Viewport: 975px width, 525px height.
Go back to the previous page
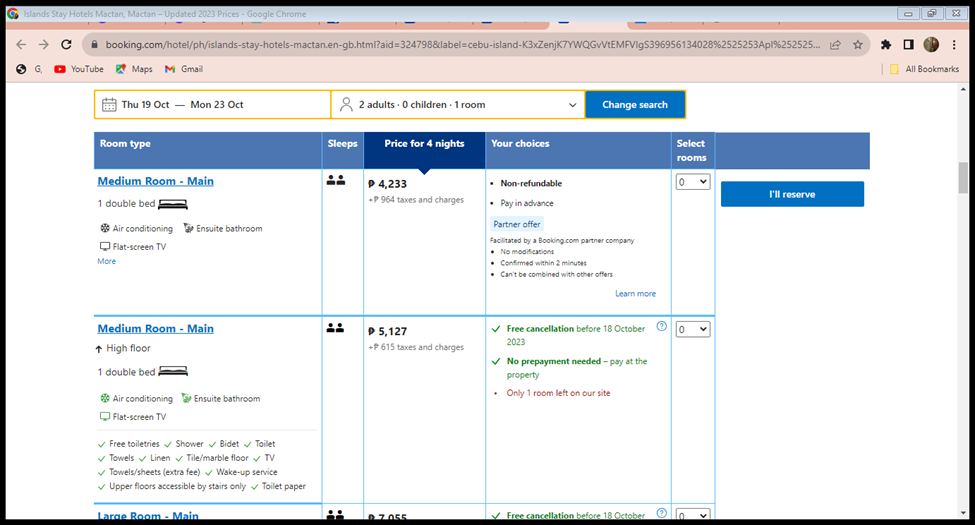[21, 45]
